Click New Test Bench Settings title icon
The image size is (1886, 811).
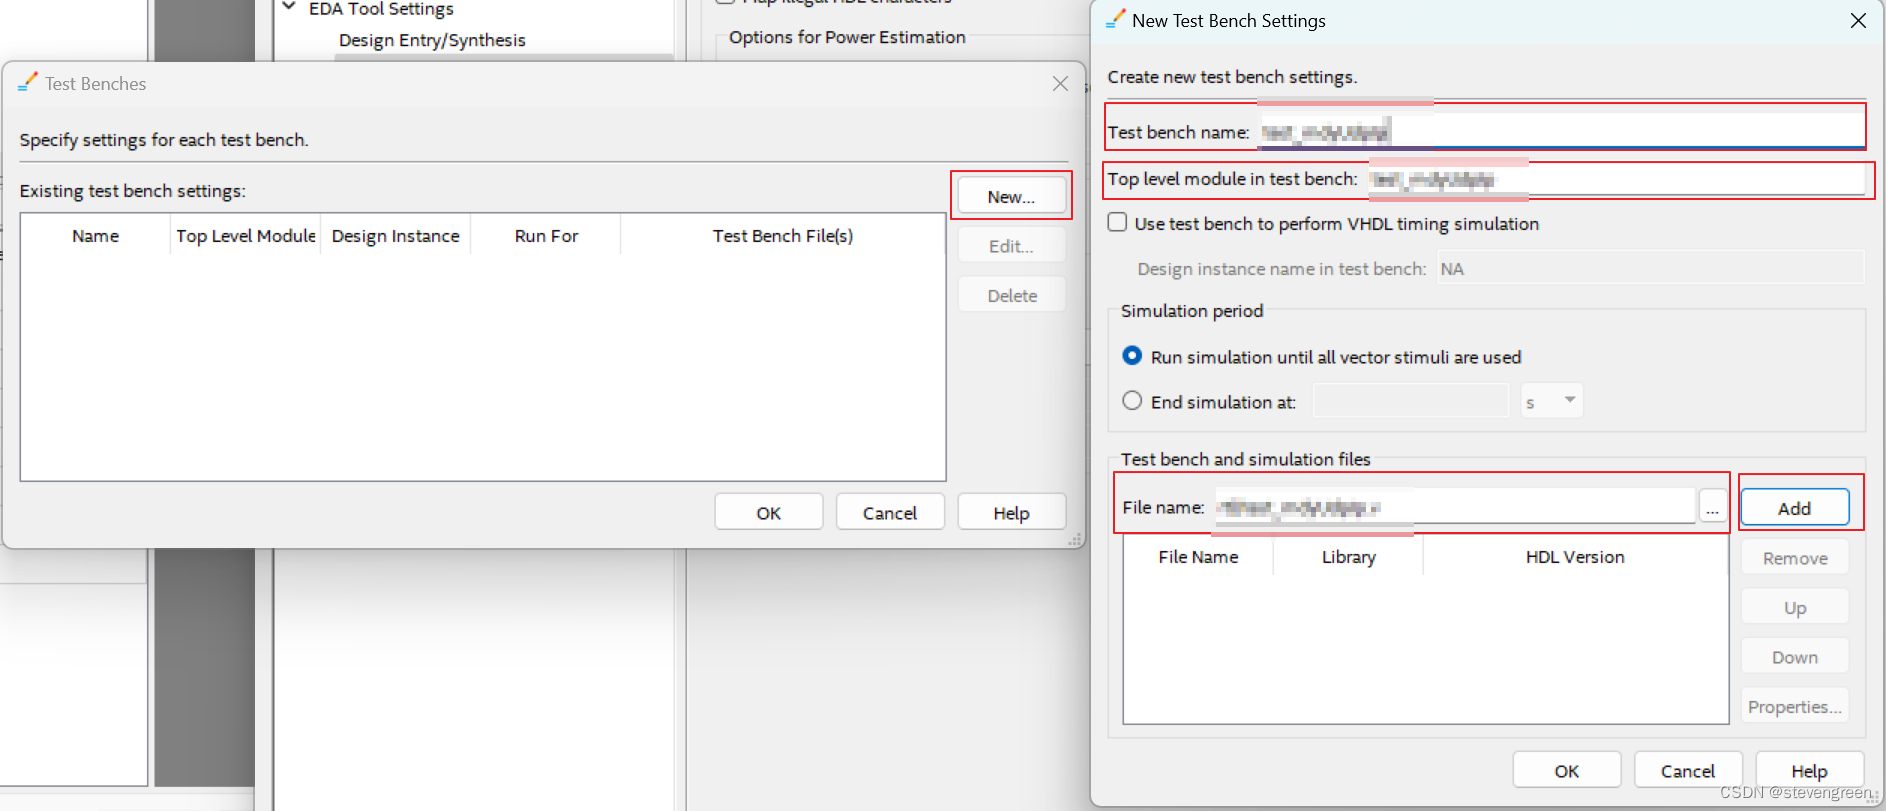(1116, 20)
